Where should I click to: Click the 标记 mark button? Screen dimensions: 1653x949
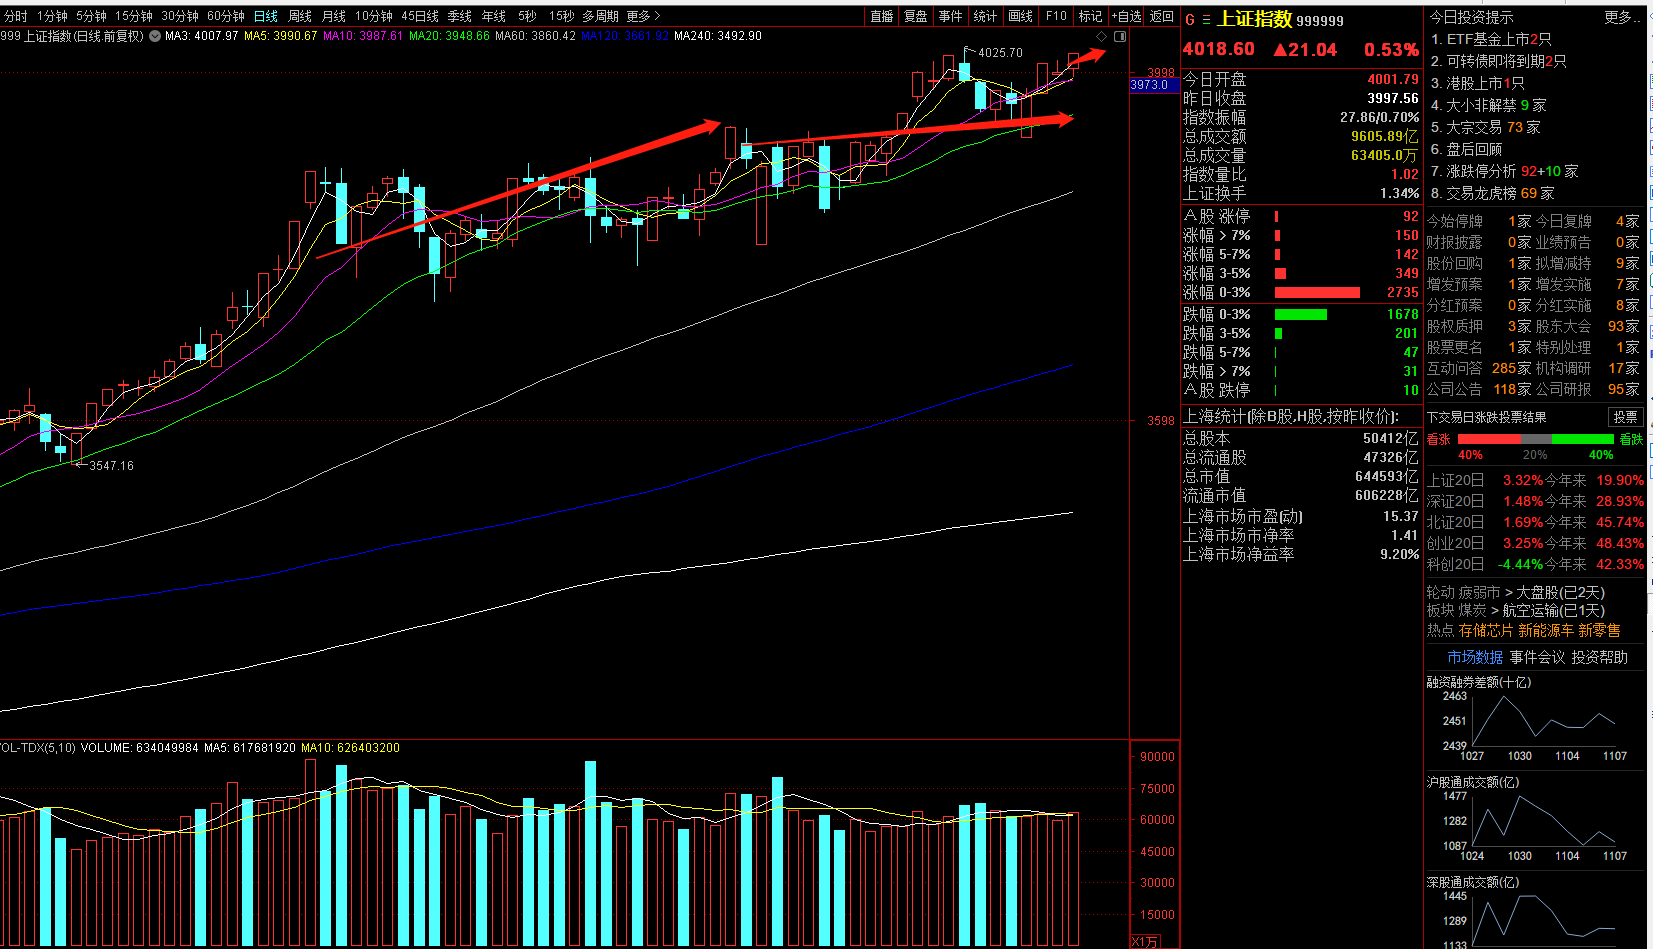point(1091,16)
